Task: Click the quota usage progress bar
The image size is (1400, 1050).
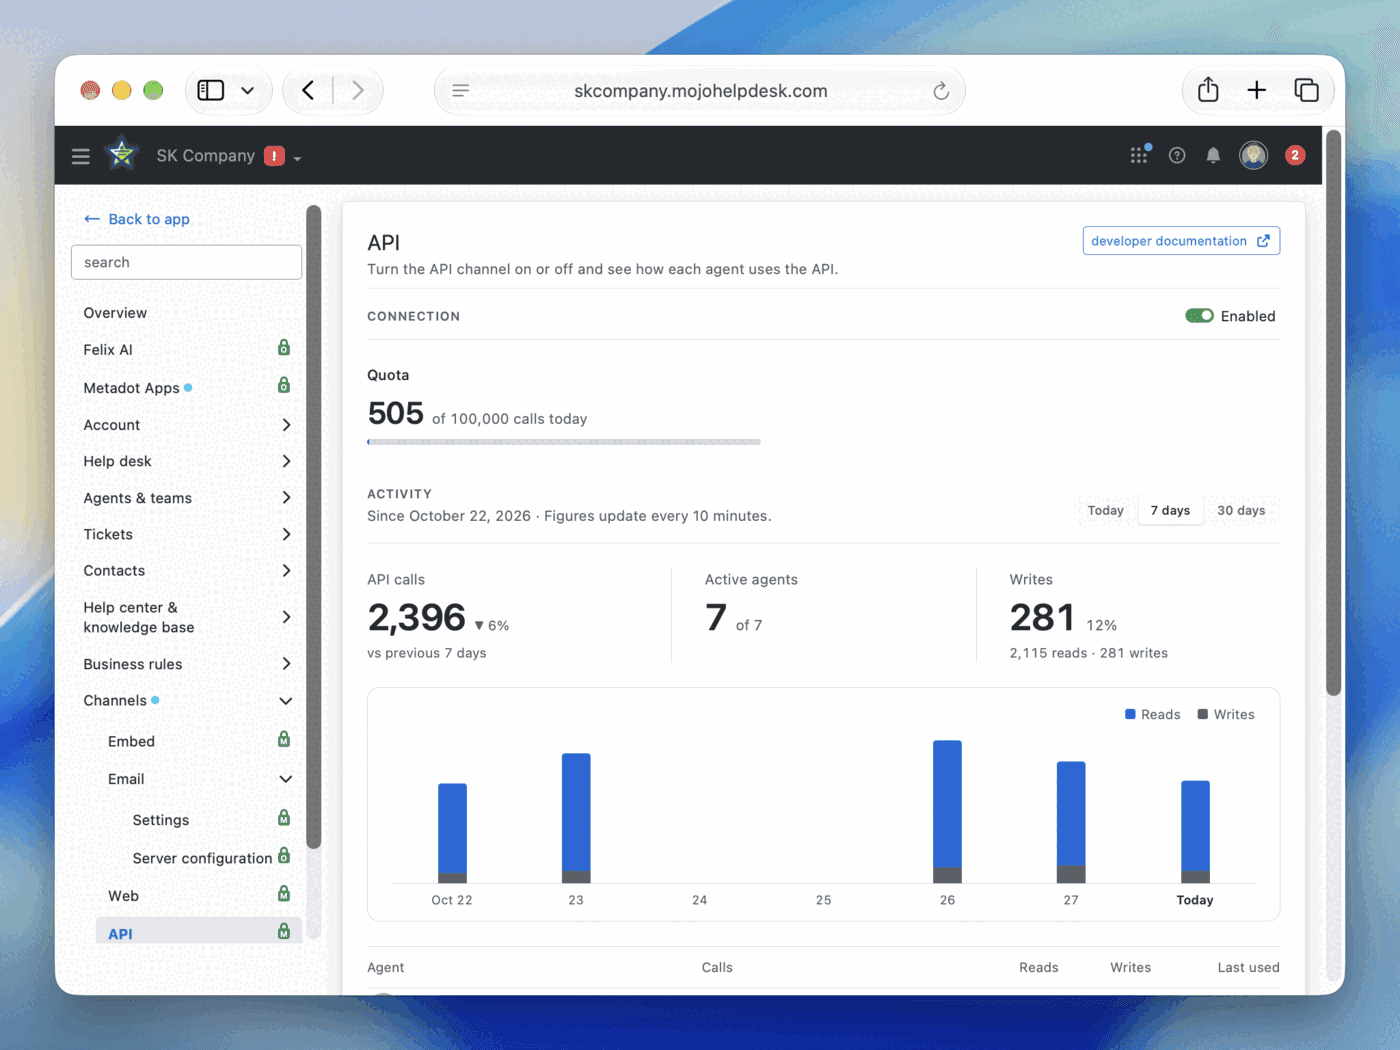Action: [564, 441]
